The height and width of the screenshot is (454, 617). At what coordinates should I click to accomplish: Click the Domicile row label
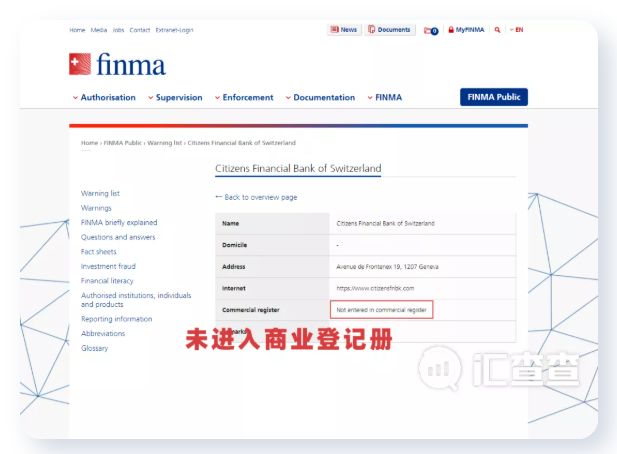coord(235,245)
